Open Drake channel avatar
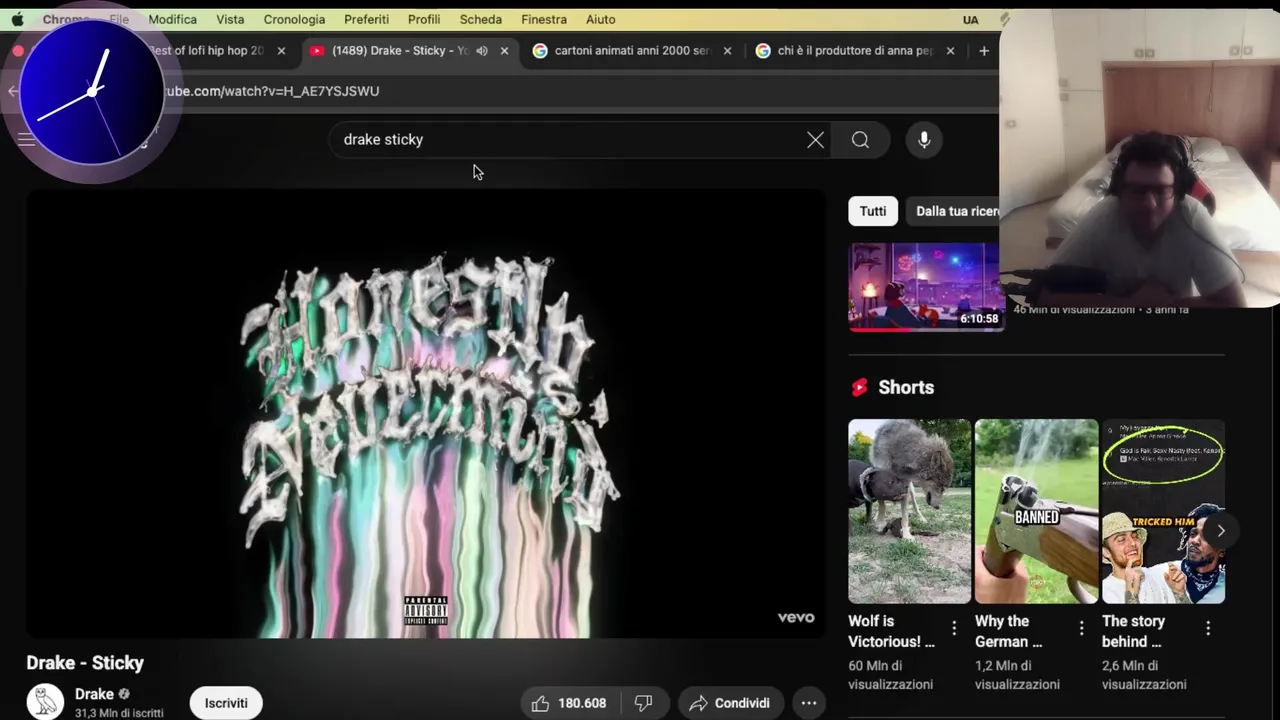The width and height of the screenshot is (1280, 720). pyautogui.click(x=45, y=702)
